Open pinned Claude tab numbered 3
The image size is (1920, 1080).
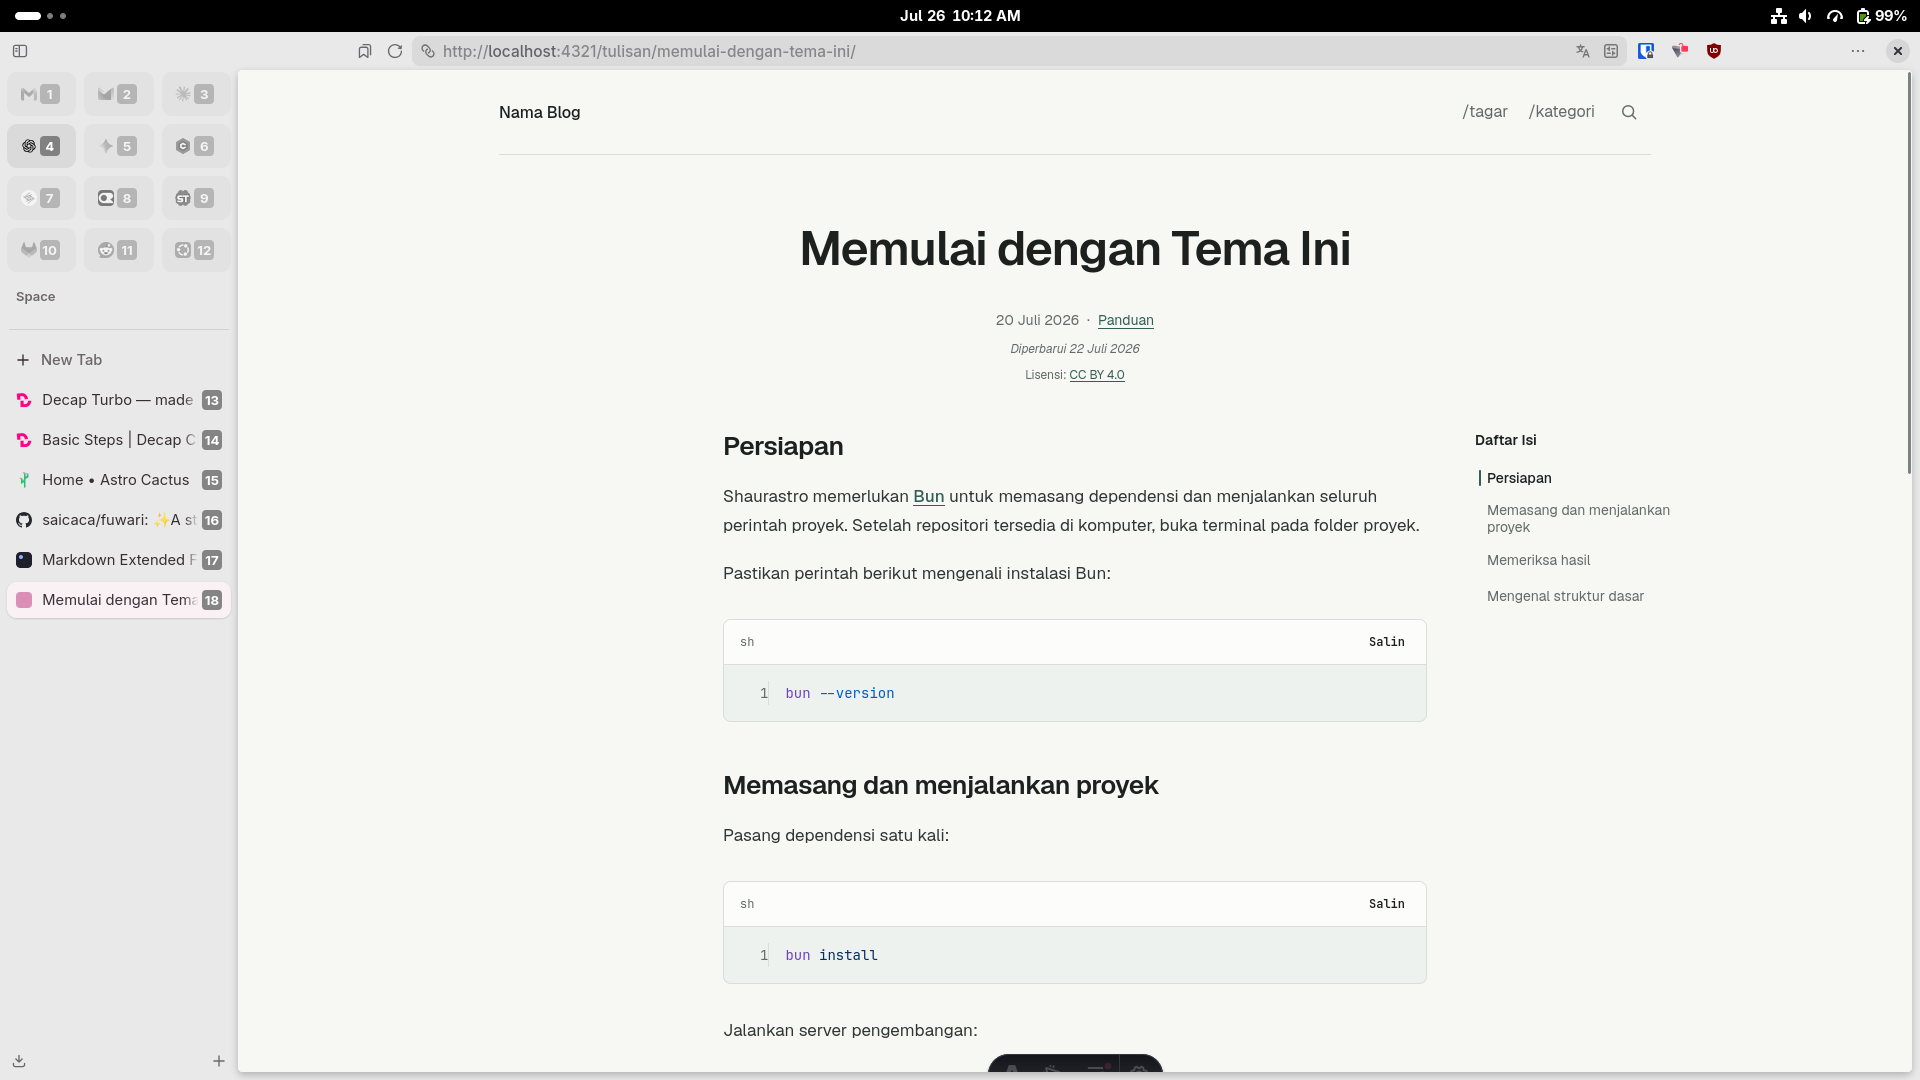click(x=196, y=94)
